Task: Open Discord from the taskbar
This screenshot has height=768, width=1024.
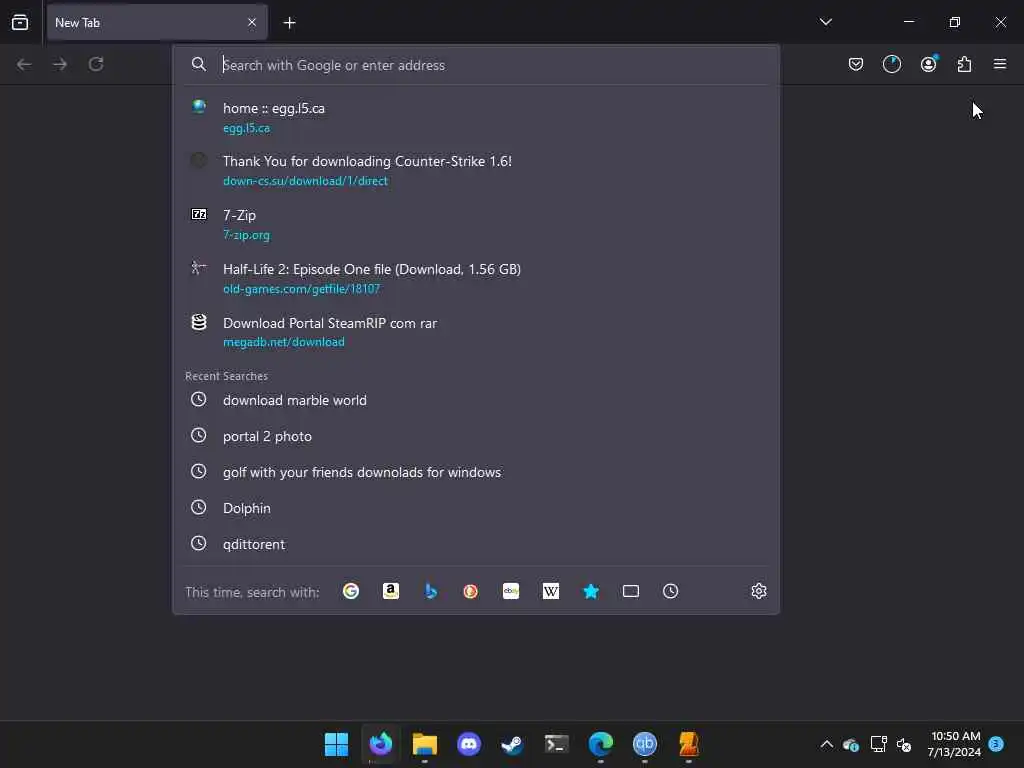Action: 469,744
